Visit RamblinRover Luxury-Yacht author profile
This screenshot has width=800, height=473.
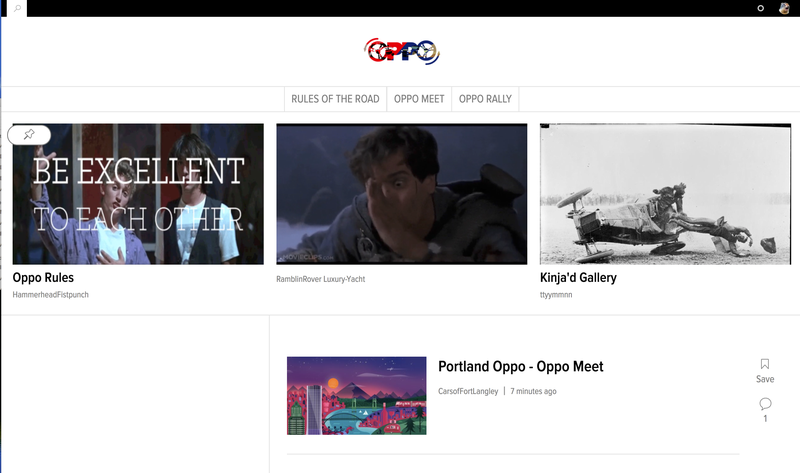pos(320,279)
